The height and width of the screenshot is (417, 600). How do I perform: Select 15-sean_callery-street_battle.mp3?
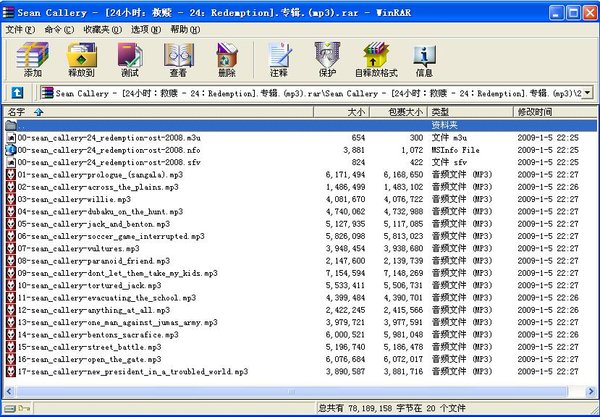click(x=90, y=347)
